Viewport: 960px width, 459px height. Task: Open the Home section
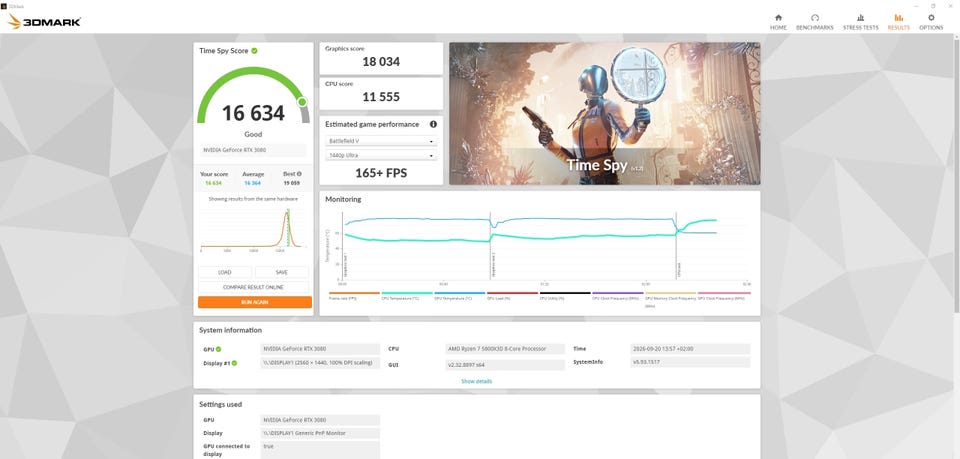778,22
